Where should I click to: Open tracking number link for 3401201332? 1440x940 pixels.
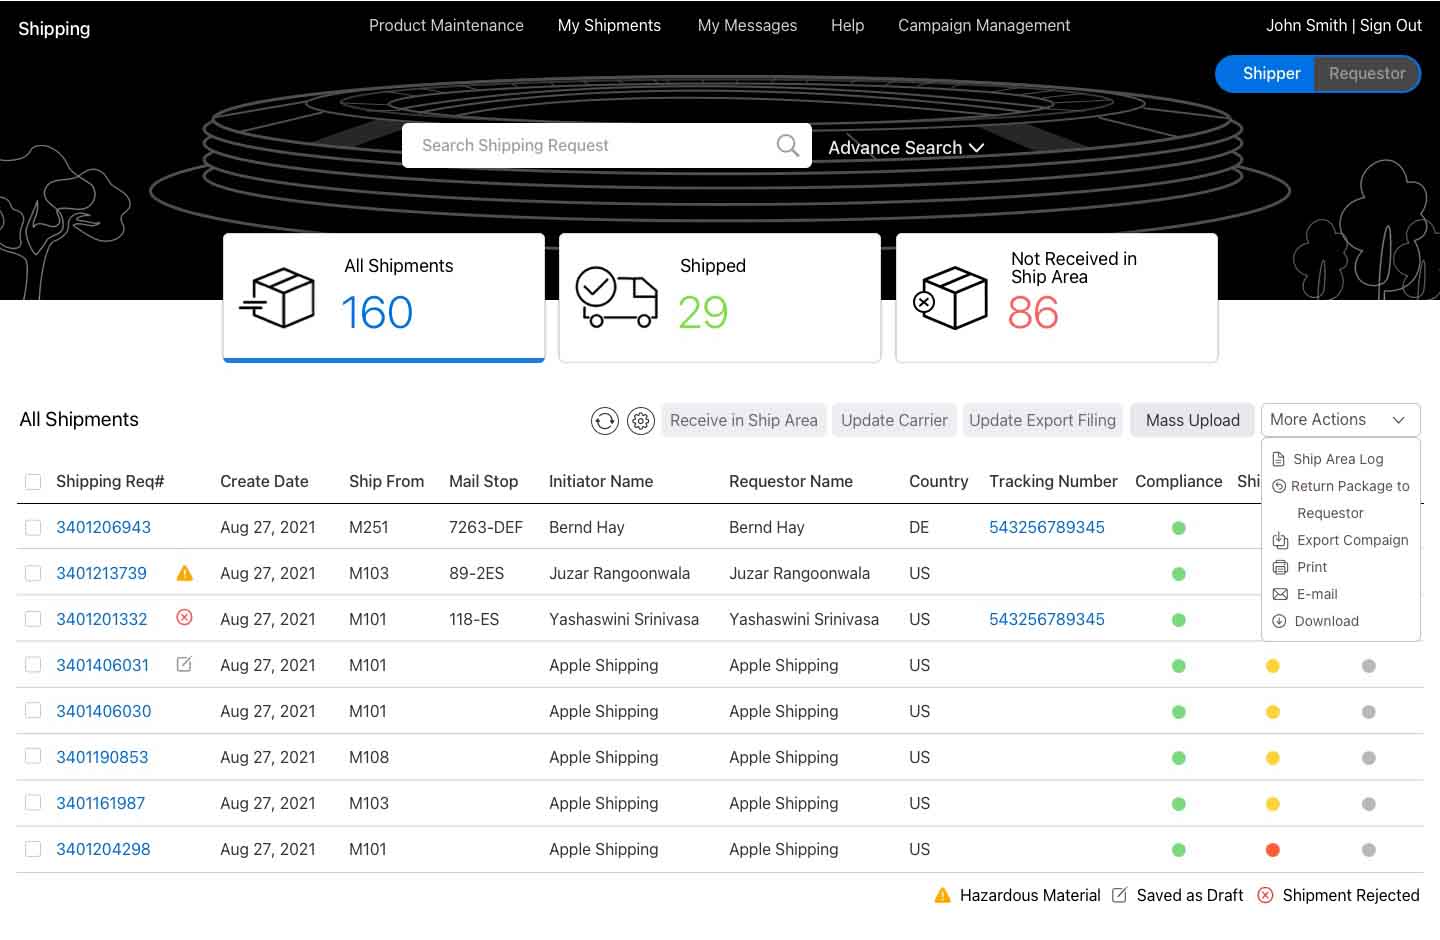pos(1046,620)
